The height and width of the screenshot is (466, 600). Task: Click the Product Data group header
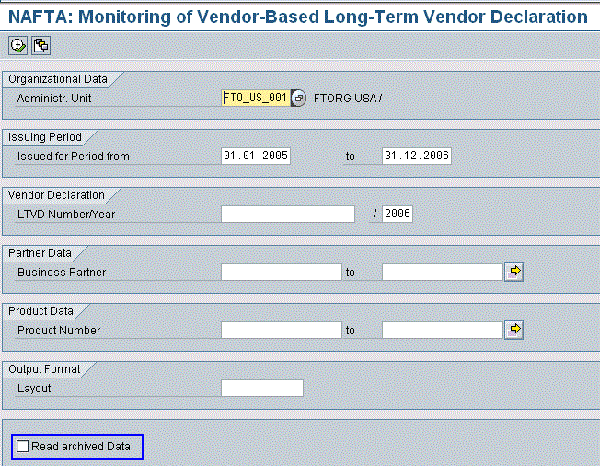click(x=41, y=311)
